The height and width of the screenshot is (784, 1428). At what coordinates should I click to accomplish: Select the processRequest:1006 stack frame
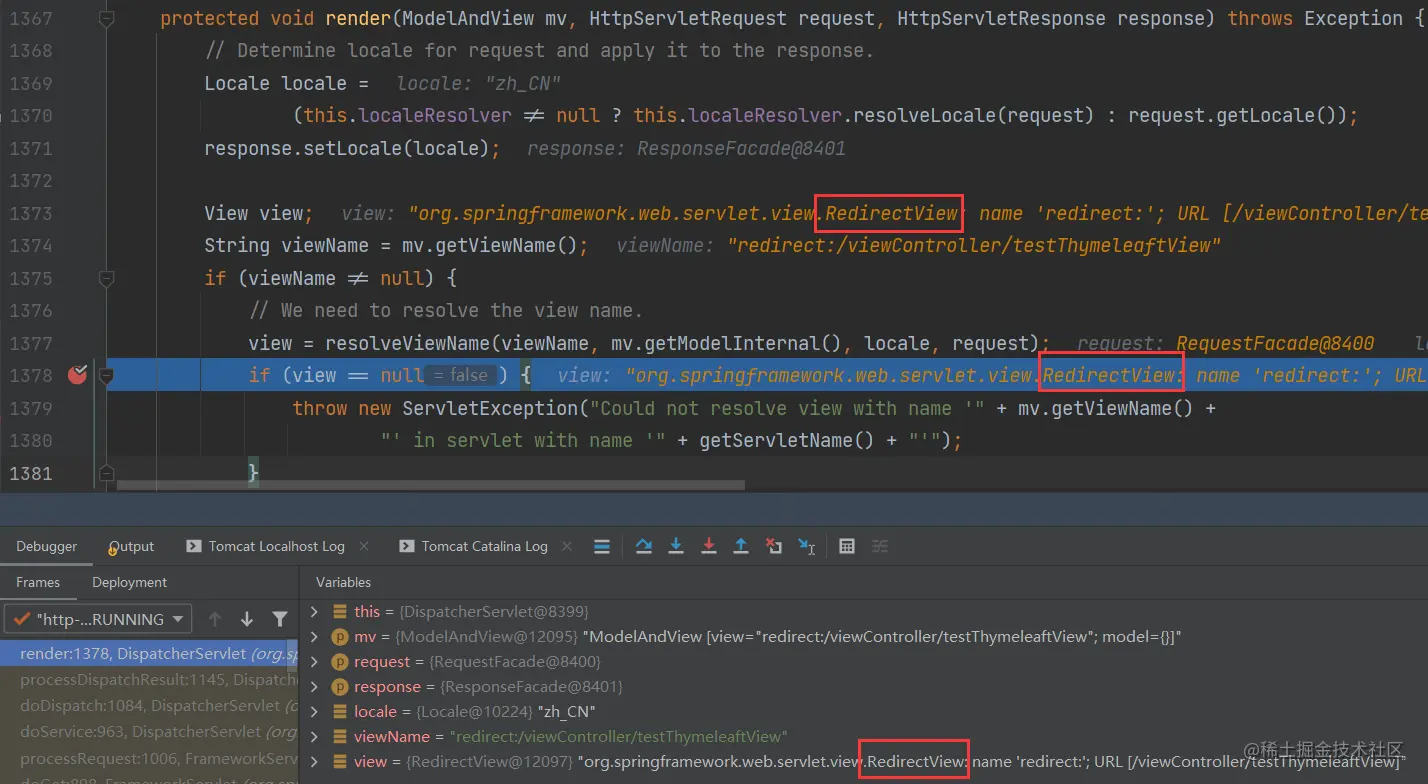(149, 758)
